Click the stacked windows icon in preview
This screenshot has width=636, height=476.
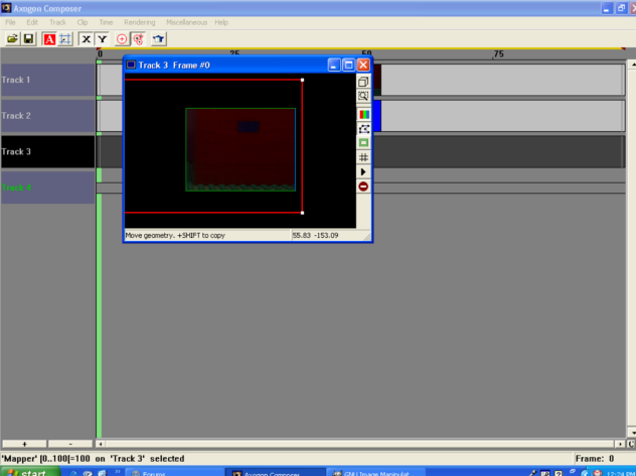click(363, 82)
